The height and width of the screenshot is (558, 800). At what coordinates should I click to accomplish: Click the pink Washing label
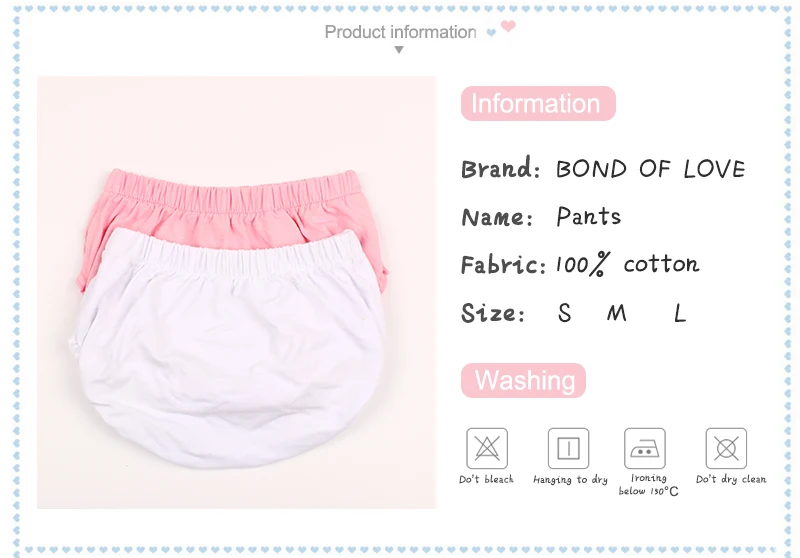pyautogui.click(x=523, y=381)
